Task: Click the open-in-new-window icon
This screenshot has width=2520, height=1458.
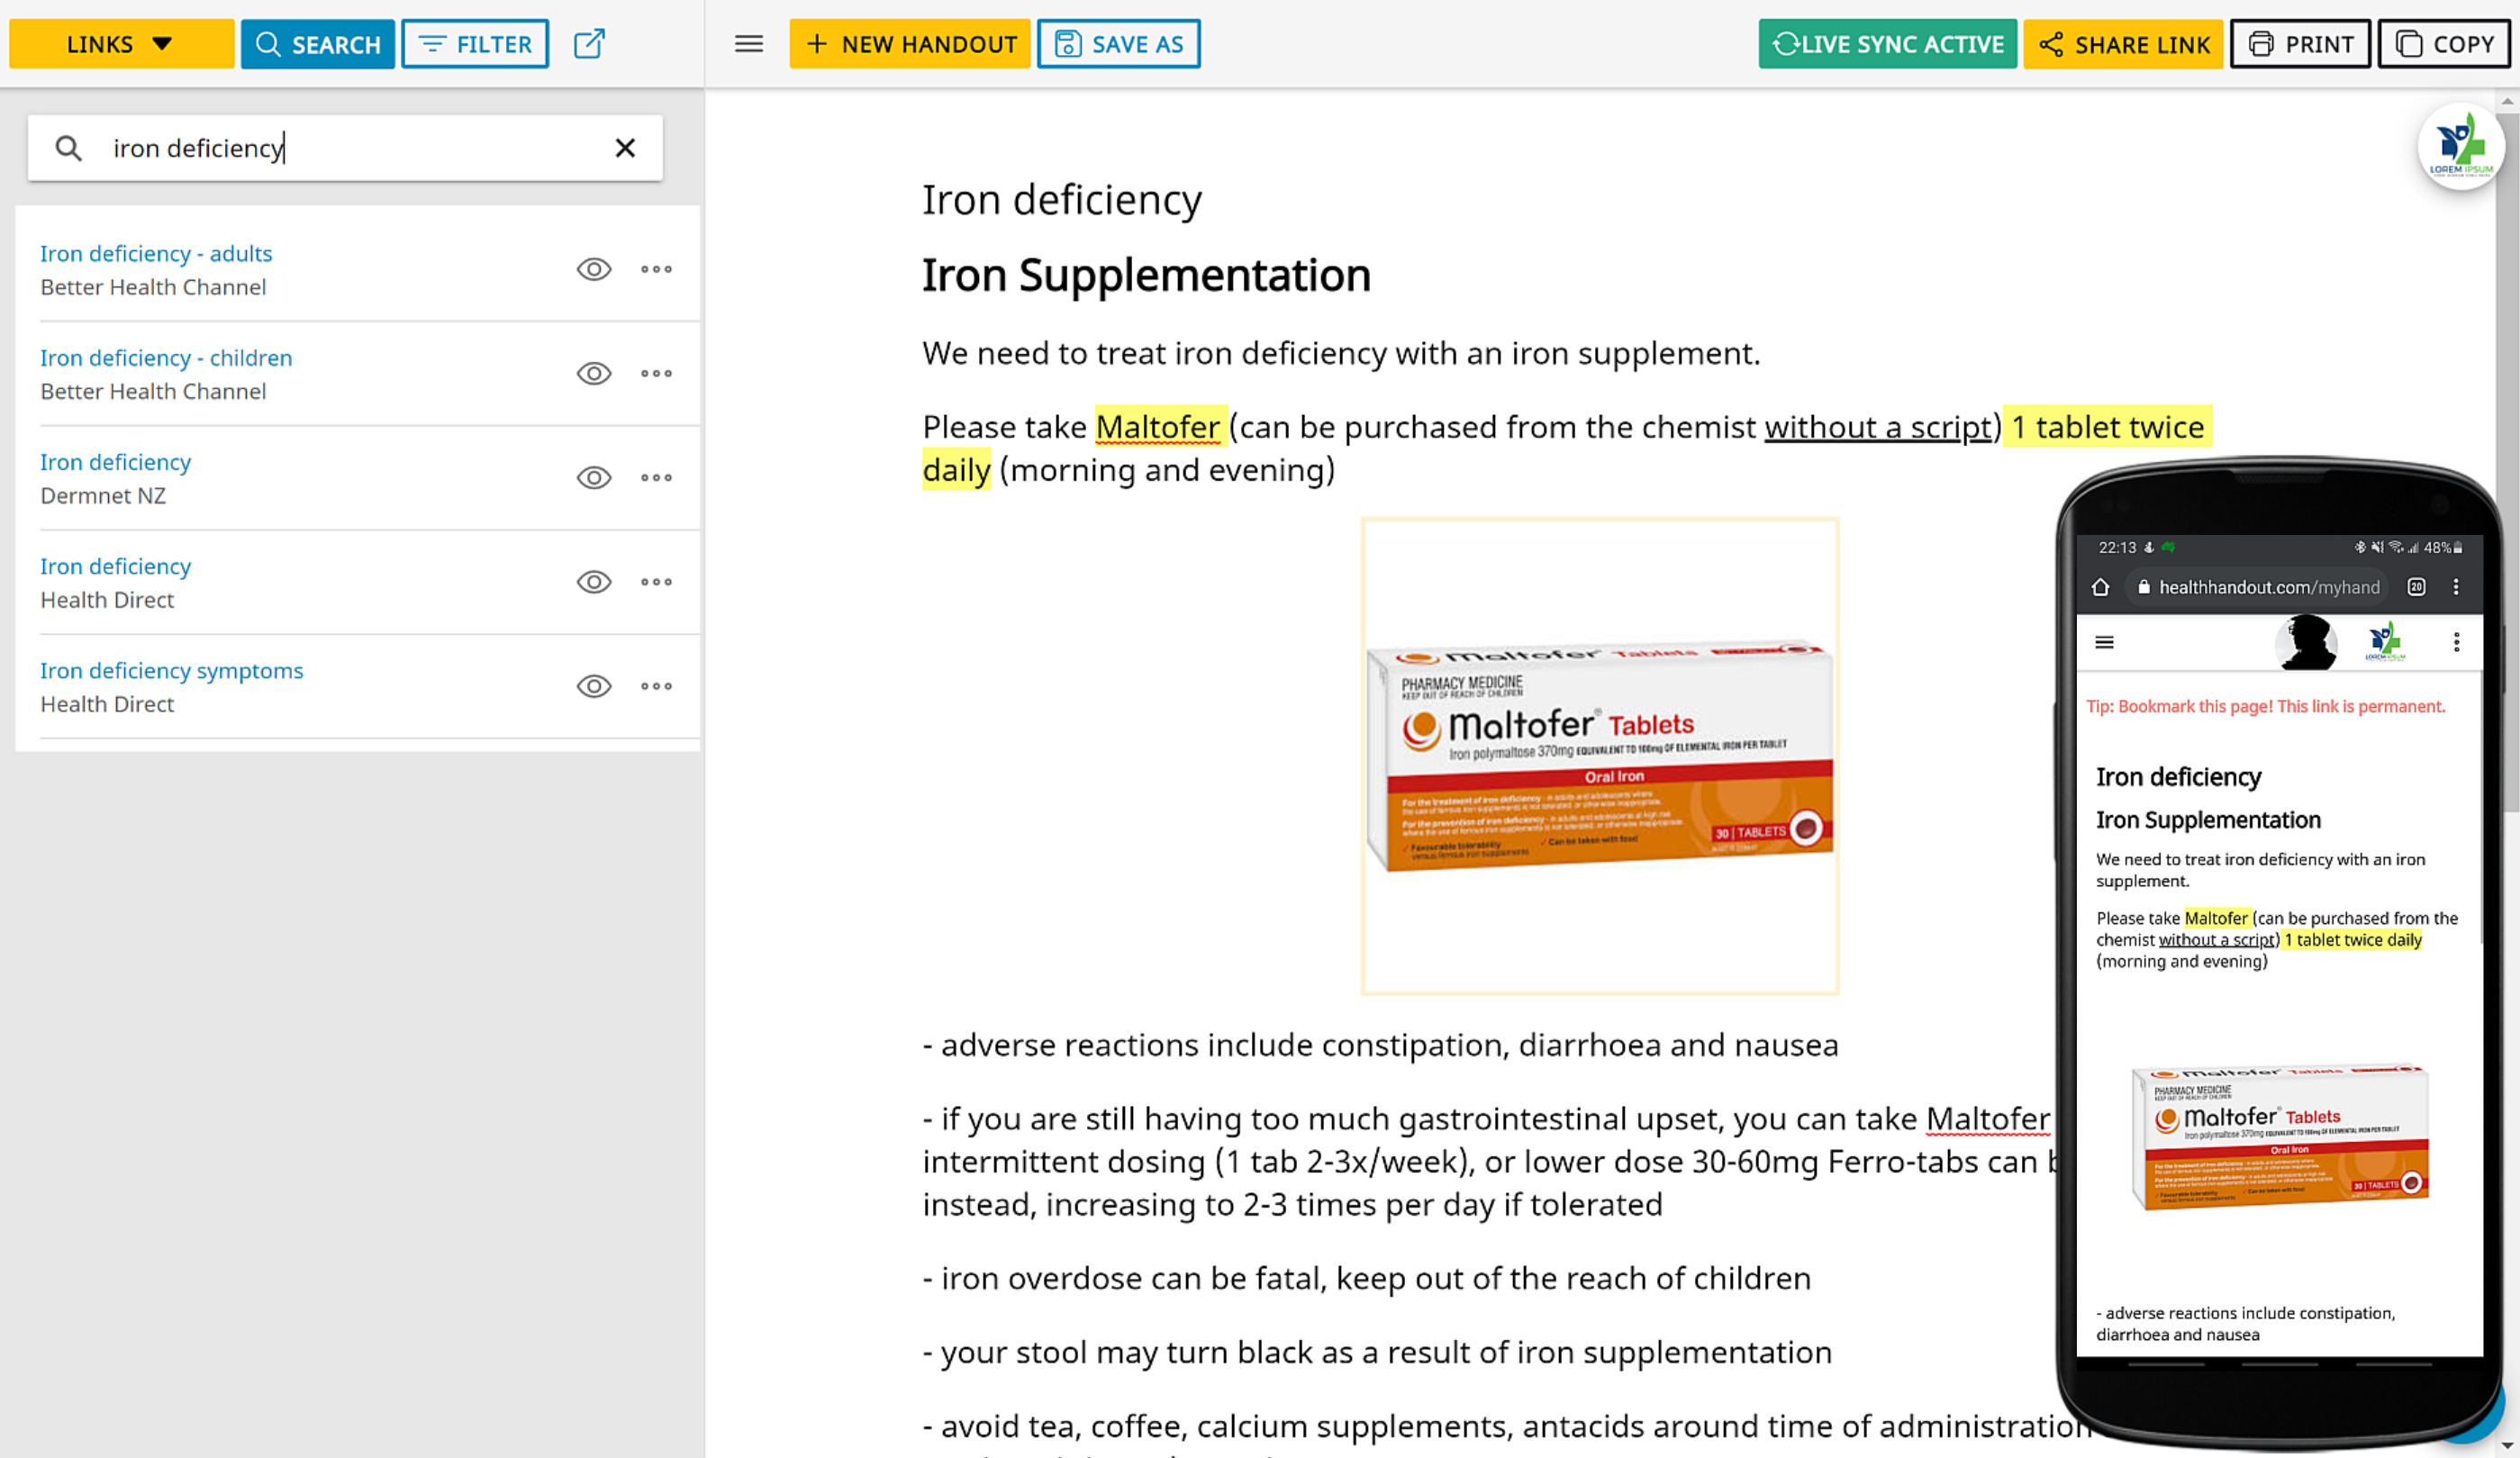Action: [589, 44]
